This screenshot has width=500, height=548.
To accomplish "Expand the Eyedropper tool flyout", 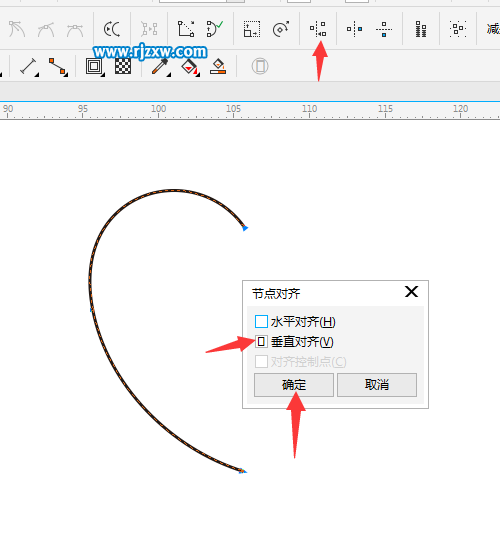I will pyautogui.click(x=161, y=66).
